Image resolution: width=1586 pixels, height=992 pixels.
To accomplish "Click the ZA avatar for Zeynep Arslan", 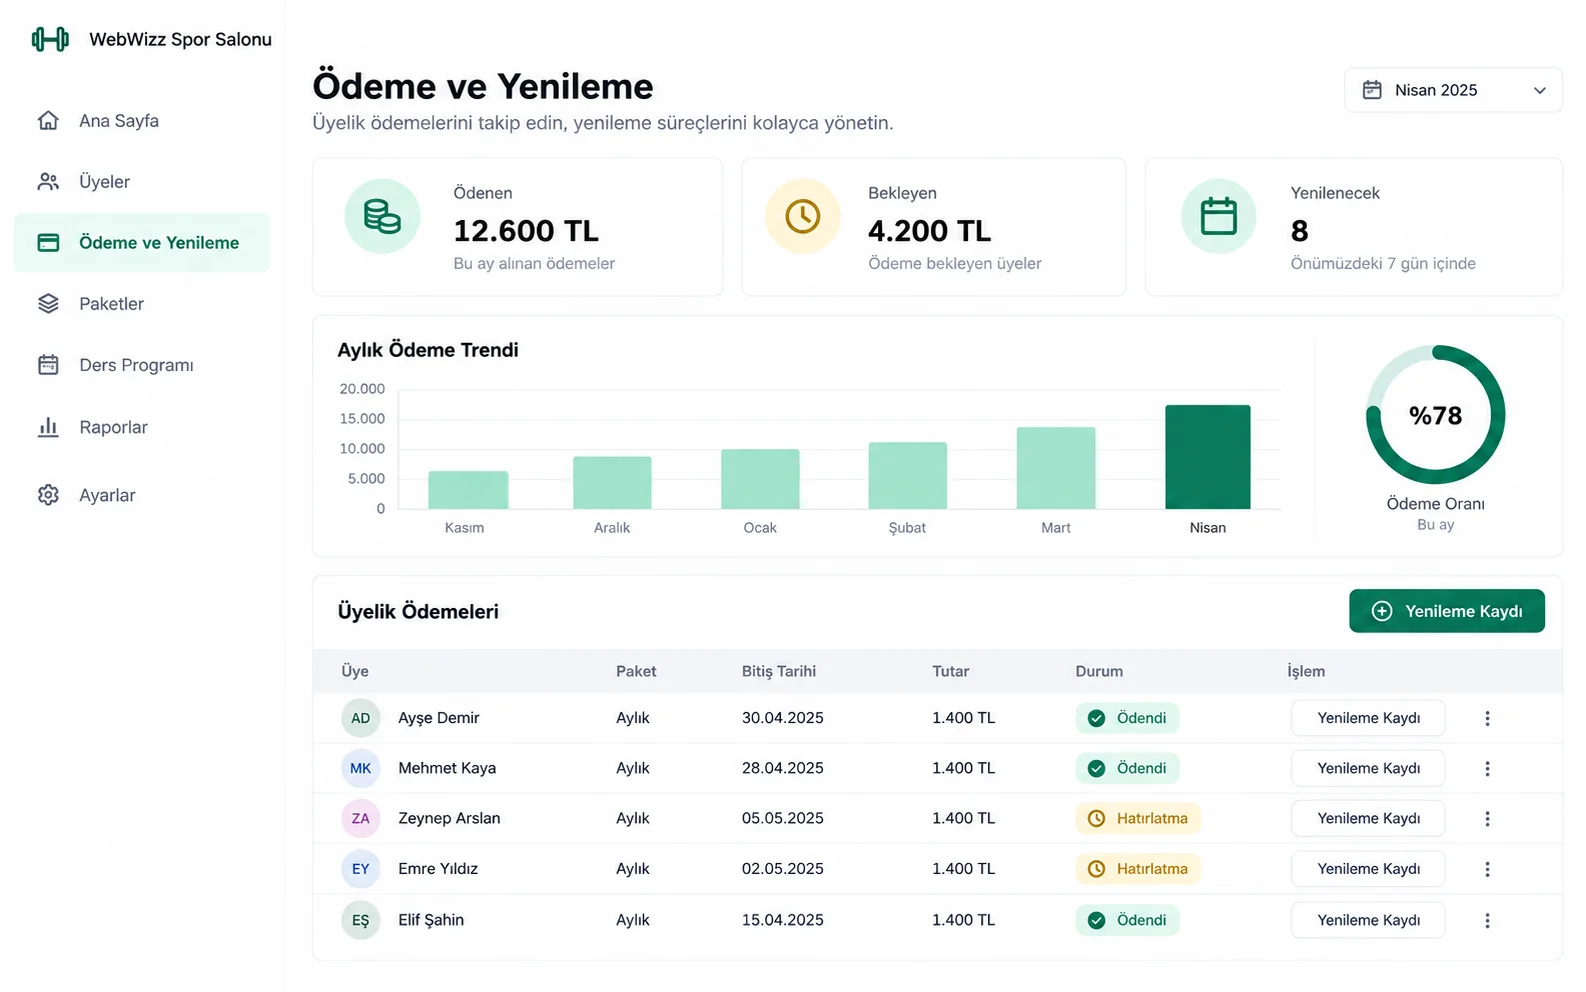I will (x=360, y=818).
